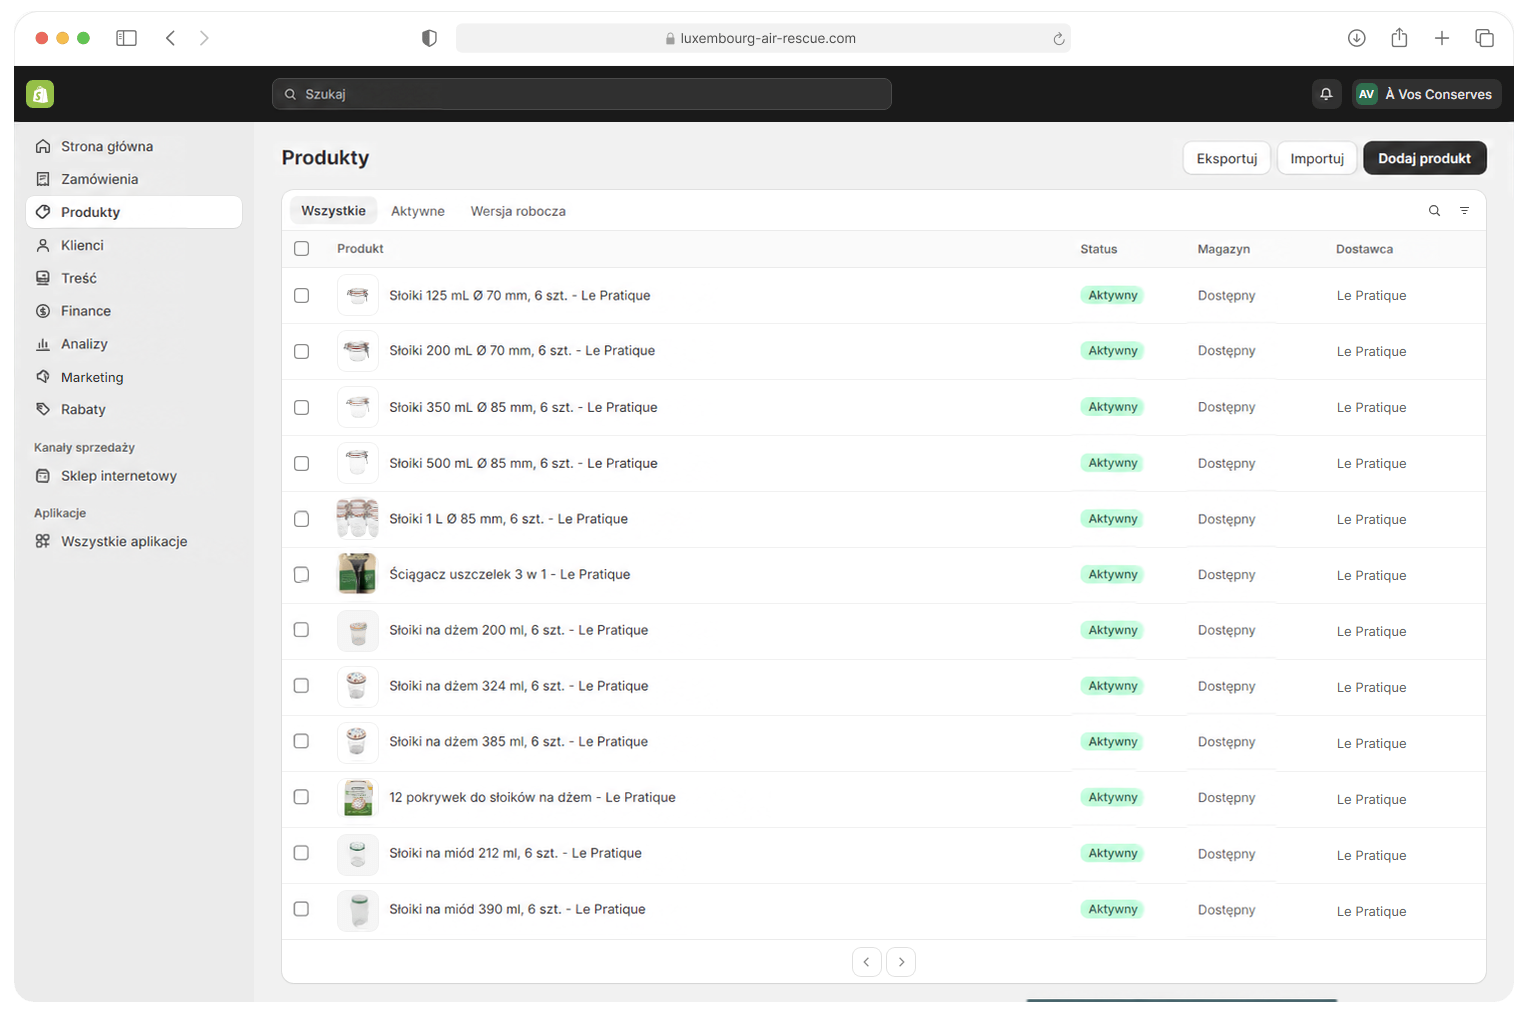Screen dimensions: 1528x1019
Task: Select all products with header checkbox
Action: 301,249
